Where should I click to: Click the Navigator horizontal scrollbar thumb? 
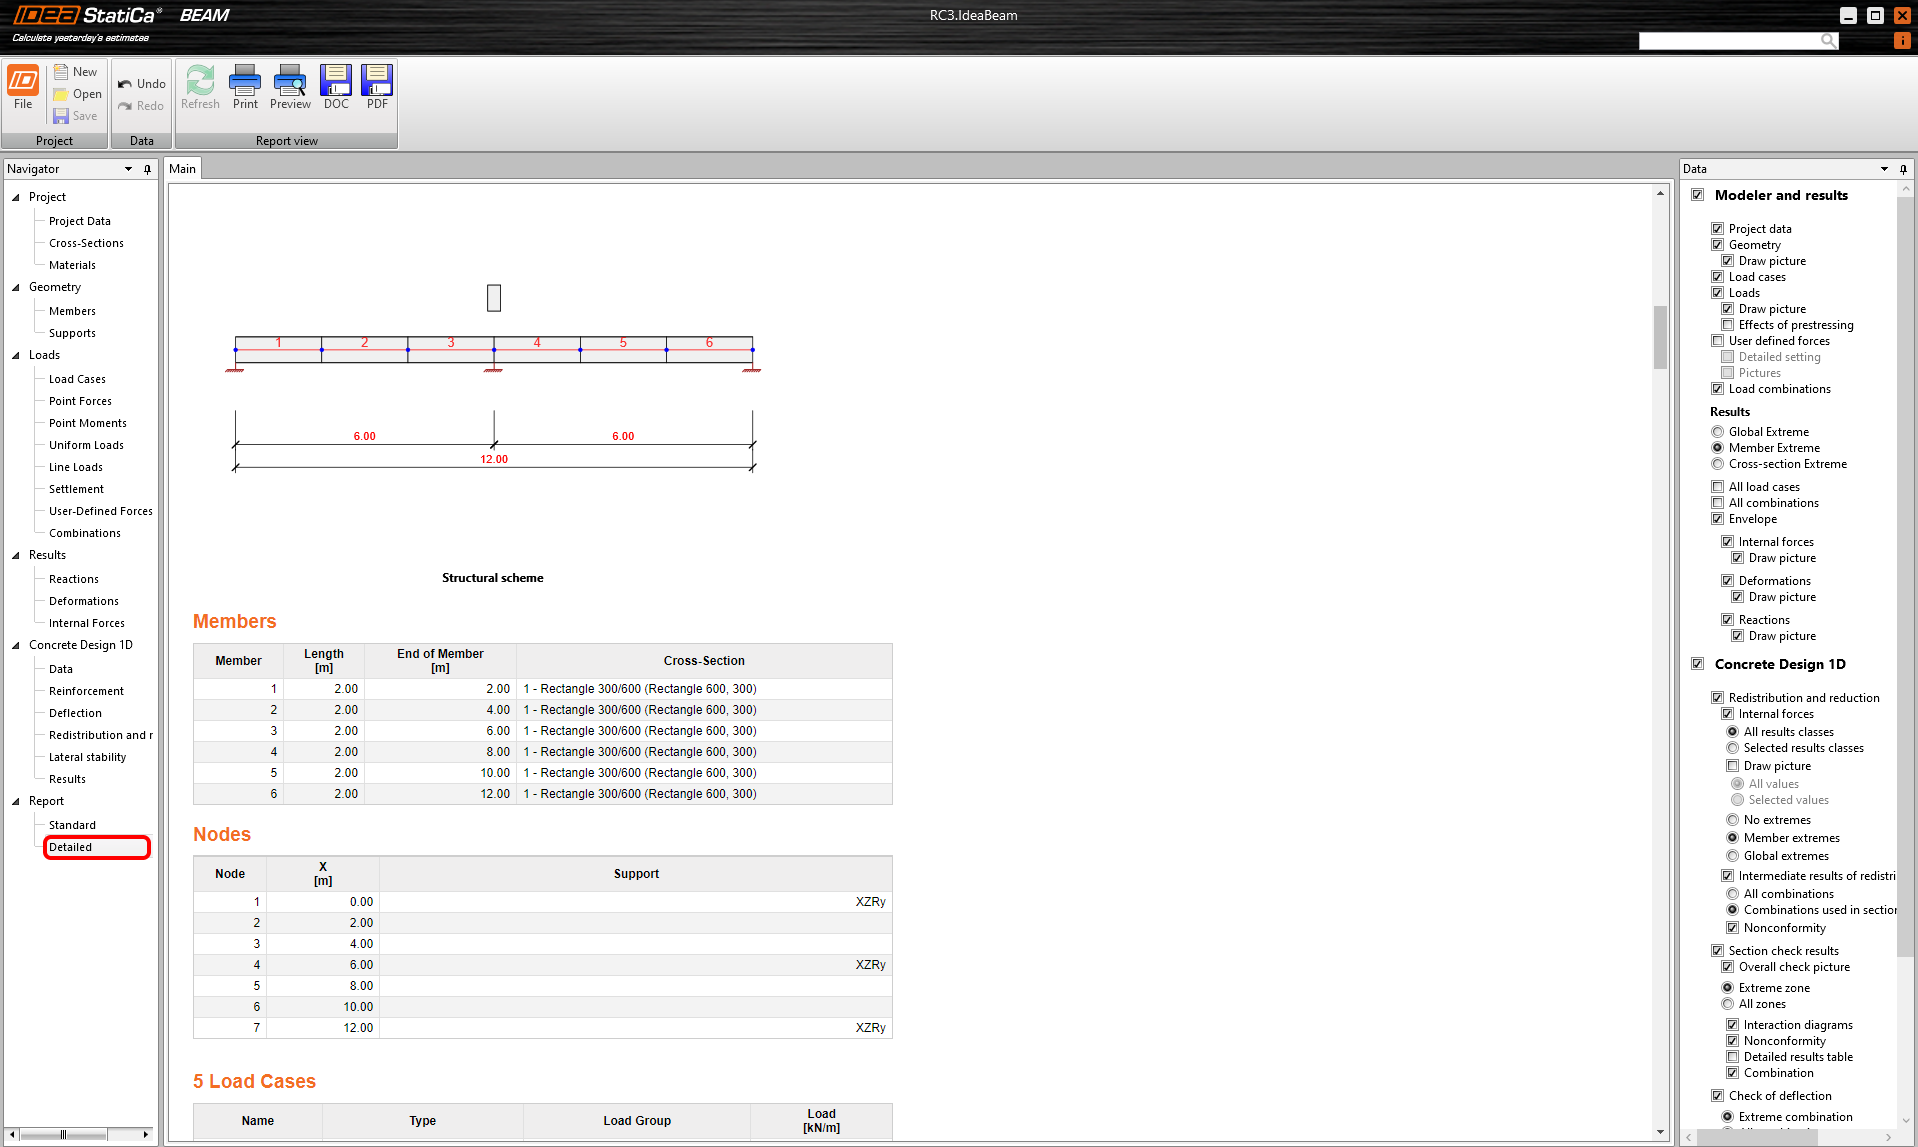point(63,1135)
